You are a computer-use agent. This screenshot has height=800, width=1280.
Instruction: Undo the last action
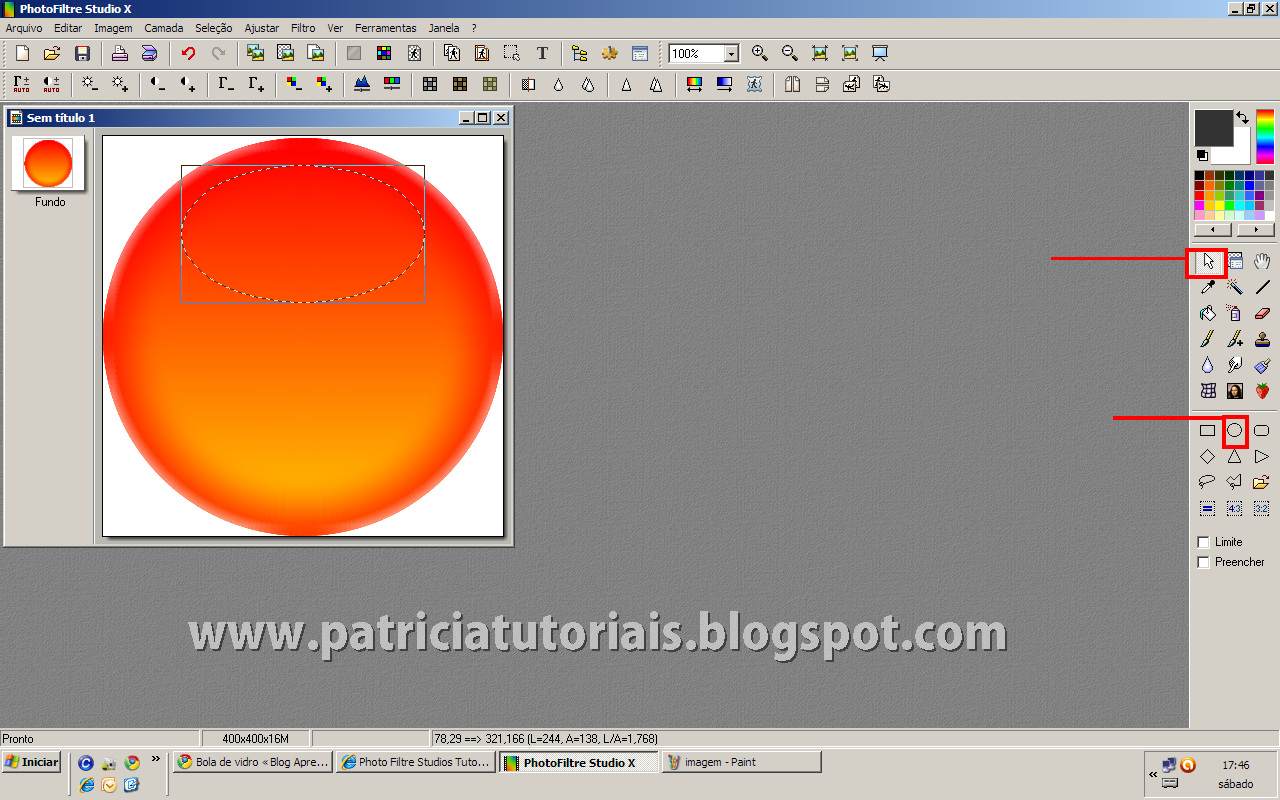click(x=188, y=54)
